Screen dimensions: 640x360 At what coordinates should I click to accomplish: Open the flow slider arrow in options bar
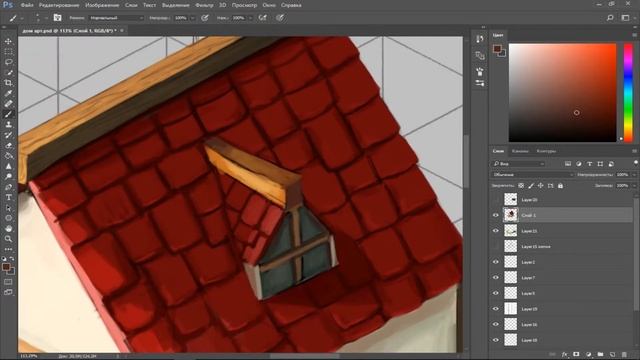pos(251,18)
